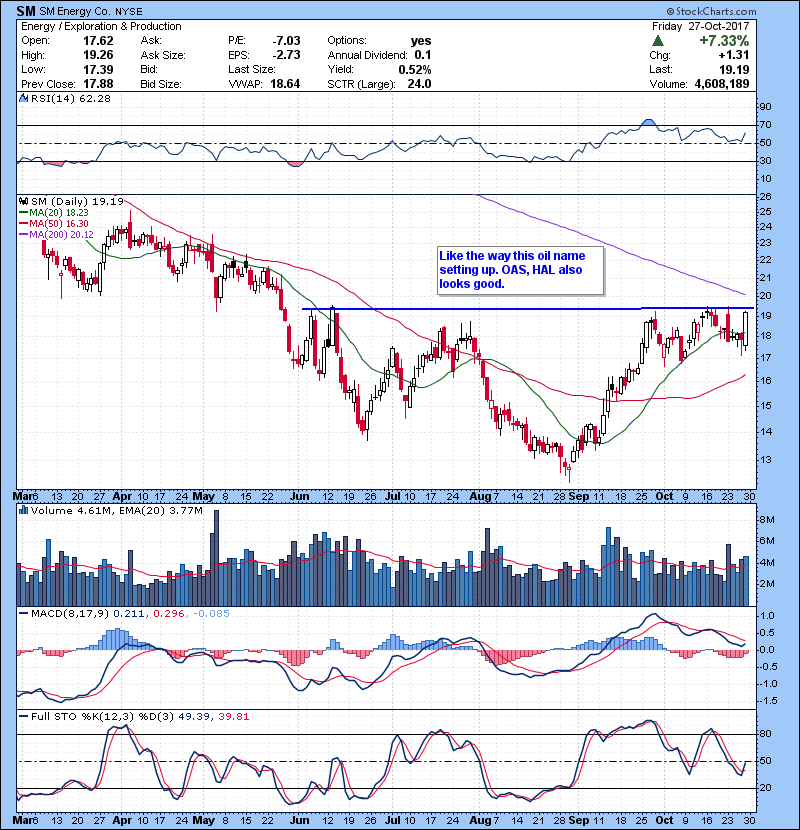This screenshot has height=830, width=800.
Task: Click the RSI(14) 62.28 indicator label
Action: 71,98
